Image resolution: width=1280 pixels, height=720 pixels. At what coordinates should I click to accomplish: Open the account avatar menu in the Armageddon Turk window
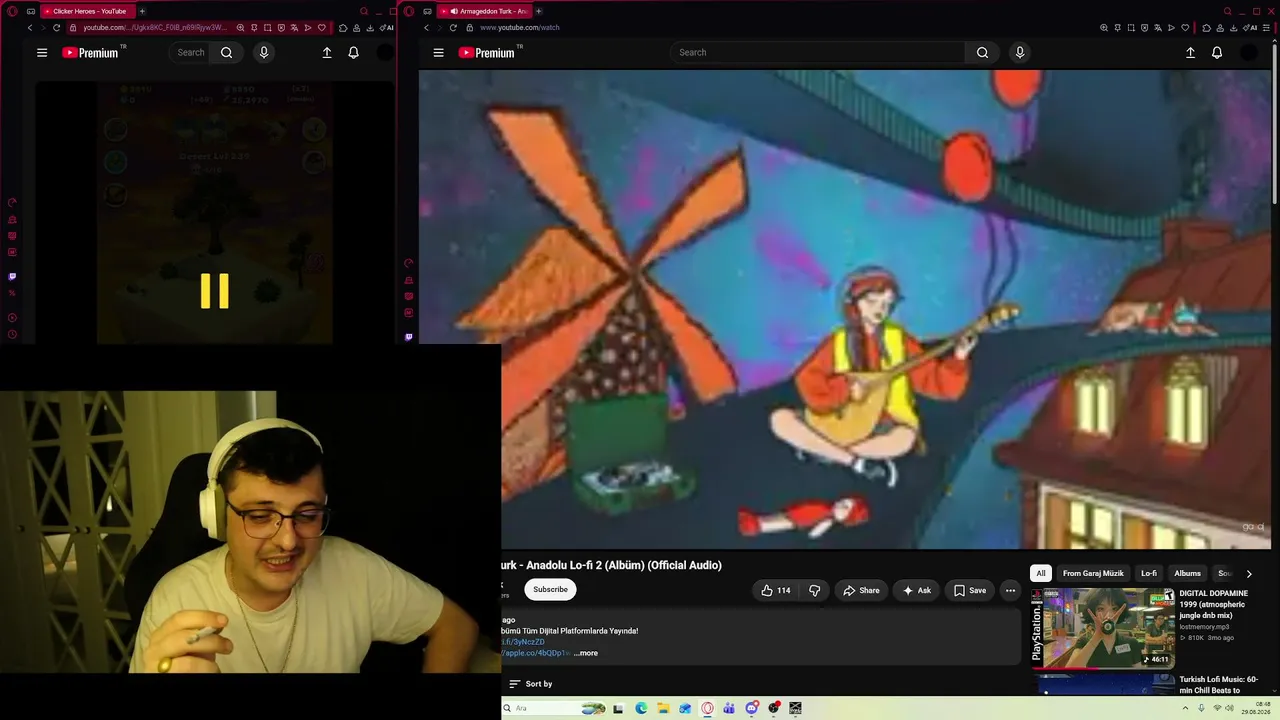tap(1249, 53)
